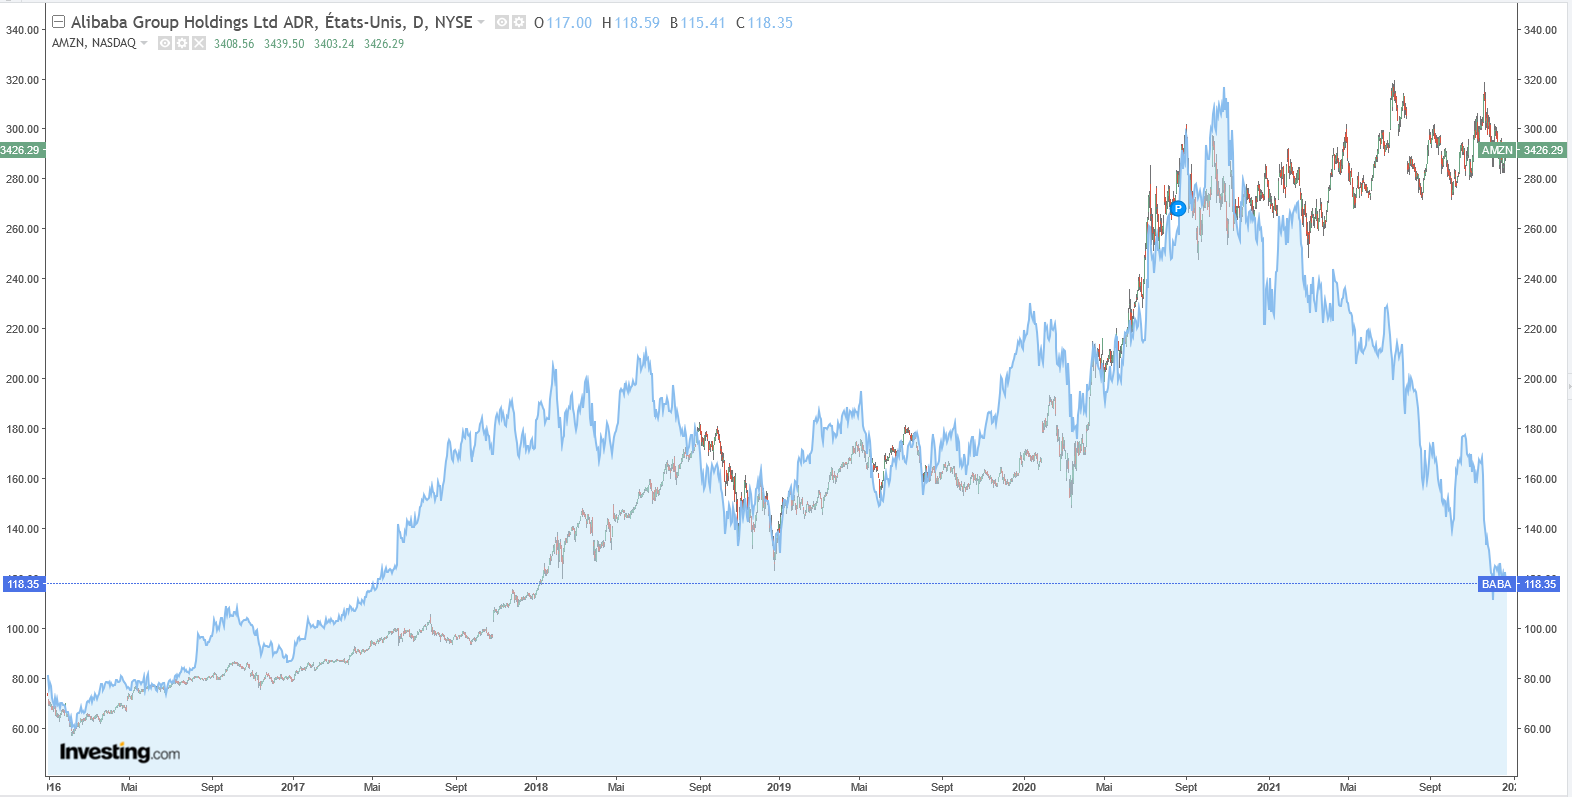Click the Alibaba open value 117.00

pyautogui.click(x=569, y=23)
